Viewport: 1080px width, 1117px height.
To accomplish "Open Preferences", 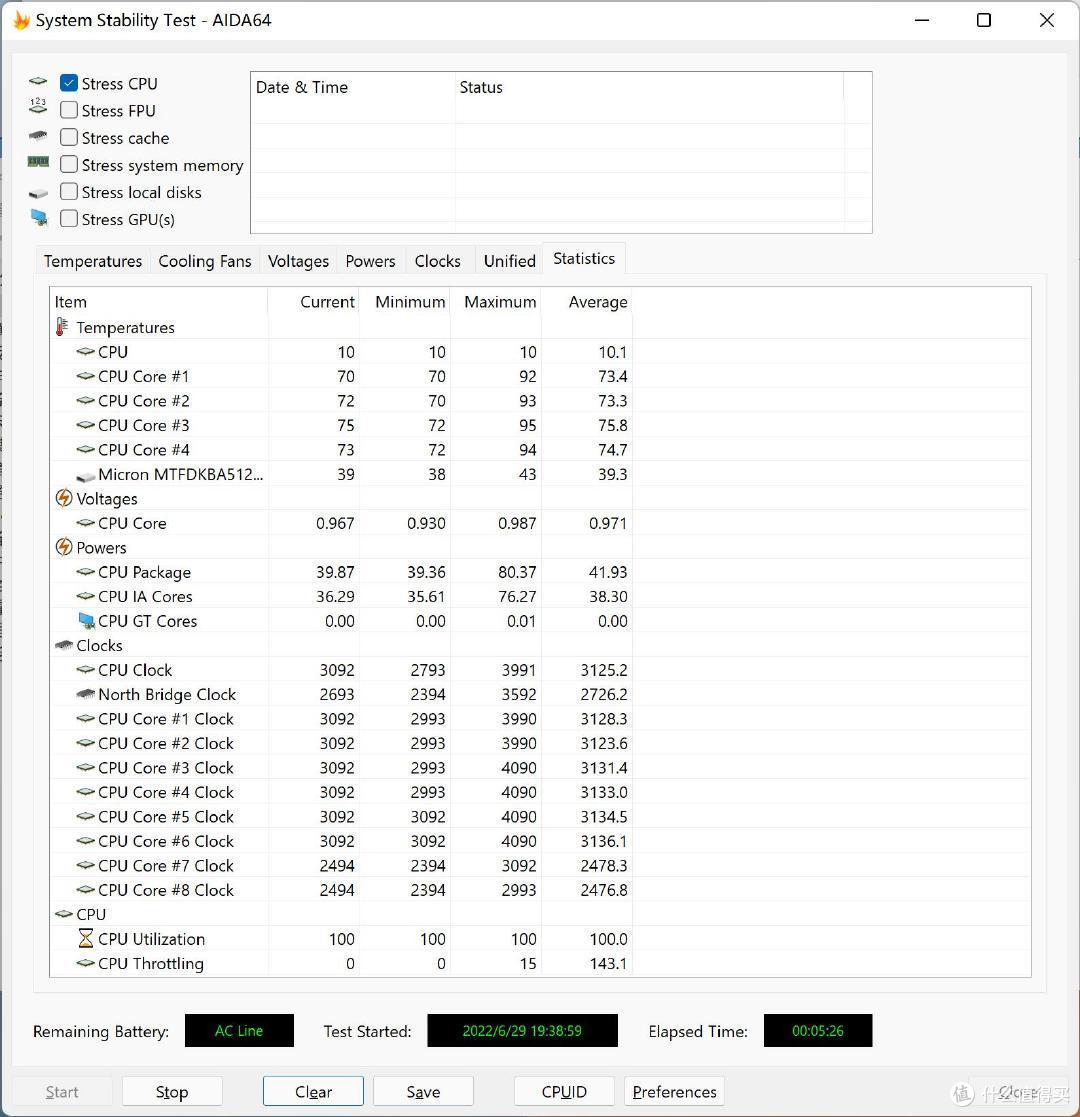I will click(675, 1091).
